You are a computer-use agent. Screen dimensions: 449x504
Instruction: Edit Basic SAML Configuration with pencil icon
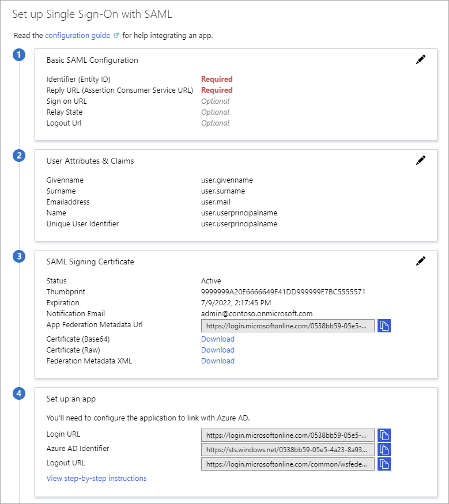pos(420,60)
